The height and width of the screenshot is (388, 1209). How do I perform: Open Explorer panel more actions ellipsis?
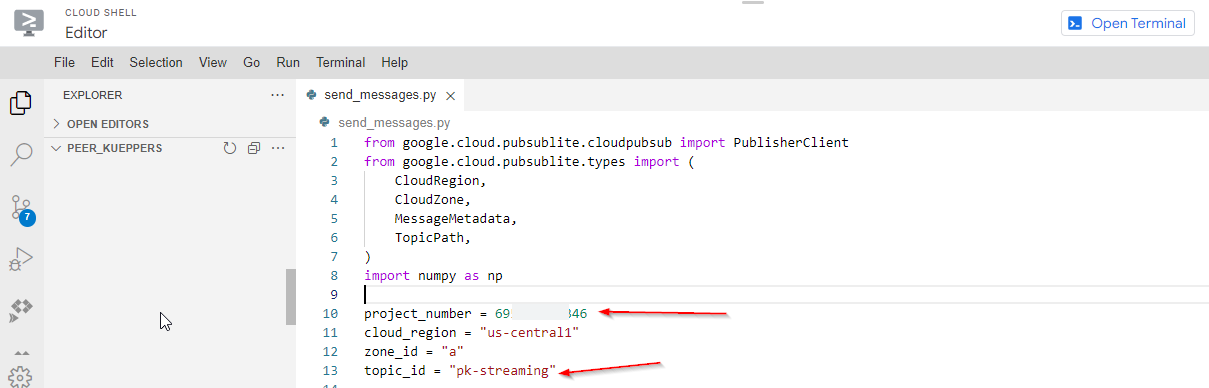[x=278, y=95]
